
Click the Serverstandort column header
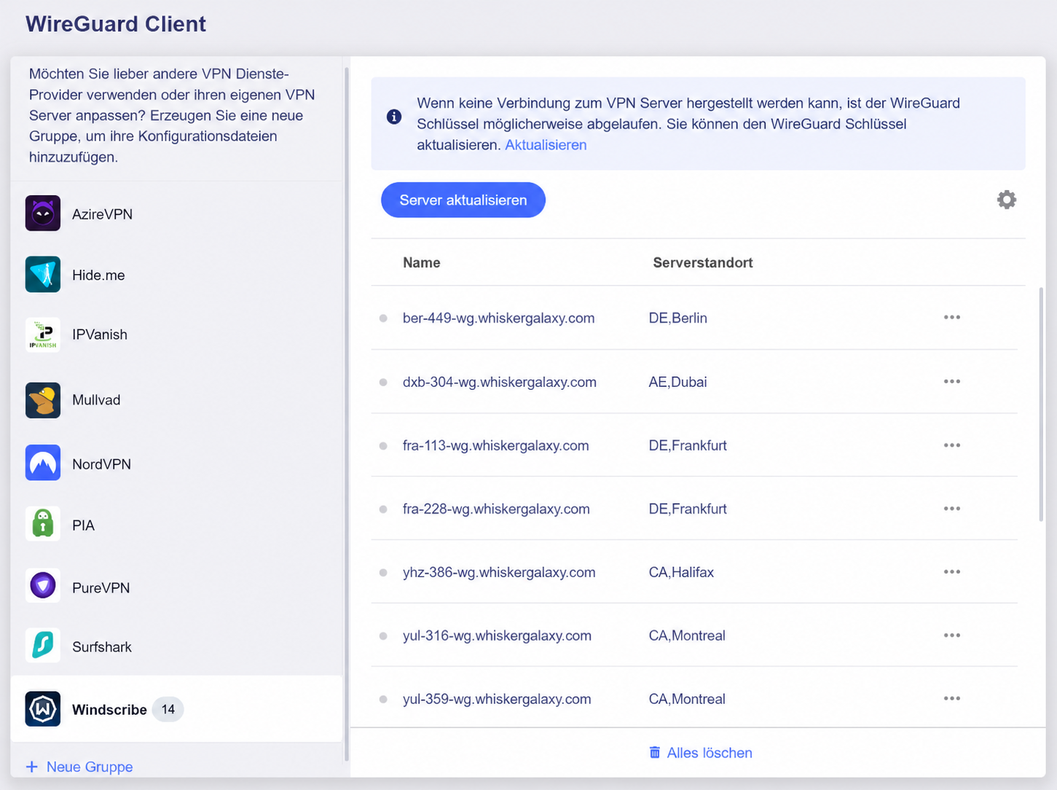click(x=702, y=263)
